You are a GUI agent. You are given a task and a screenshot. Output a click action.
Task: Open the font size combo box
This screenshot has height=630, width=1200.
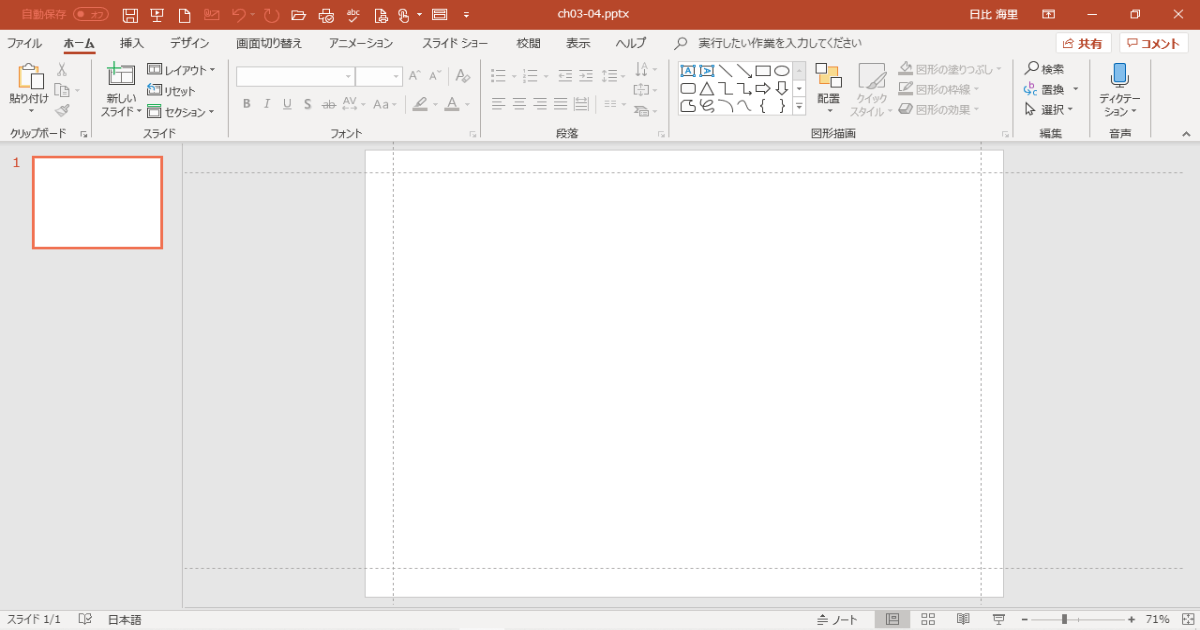click(379, 76)
